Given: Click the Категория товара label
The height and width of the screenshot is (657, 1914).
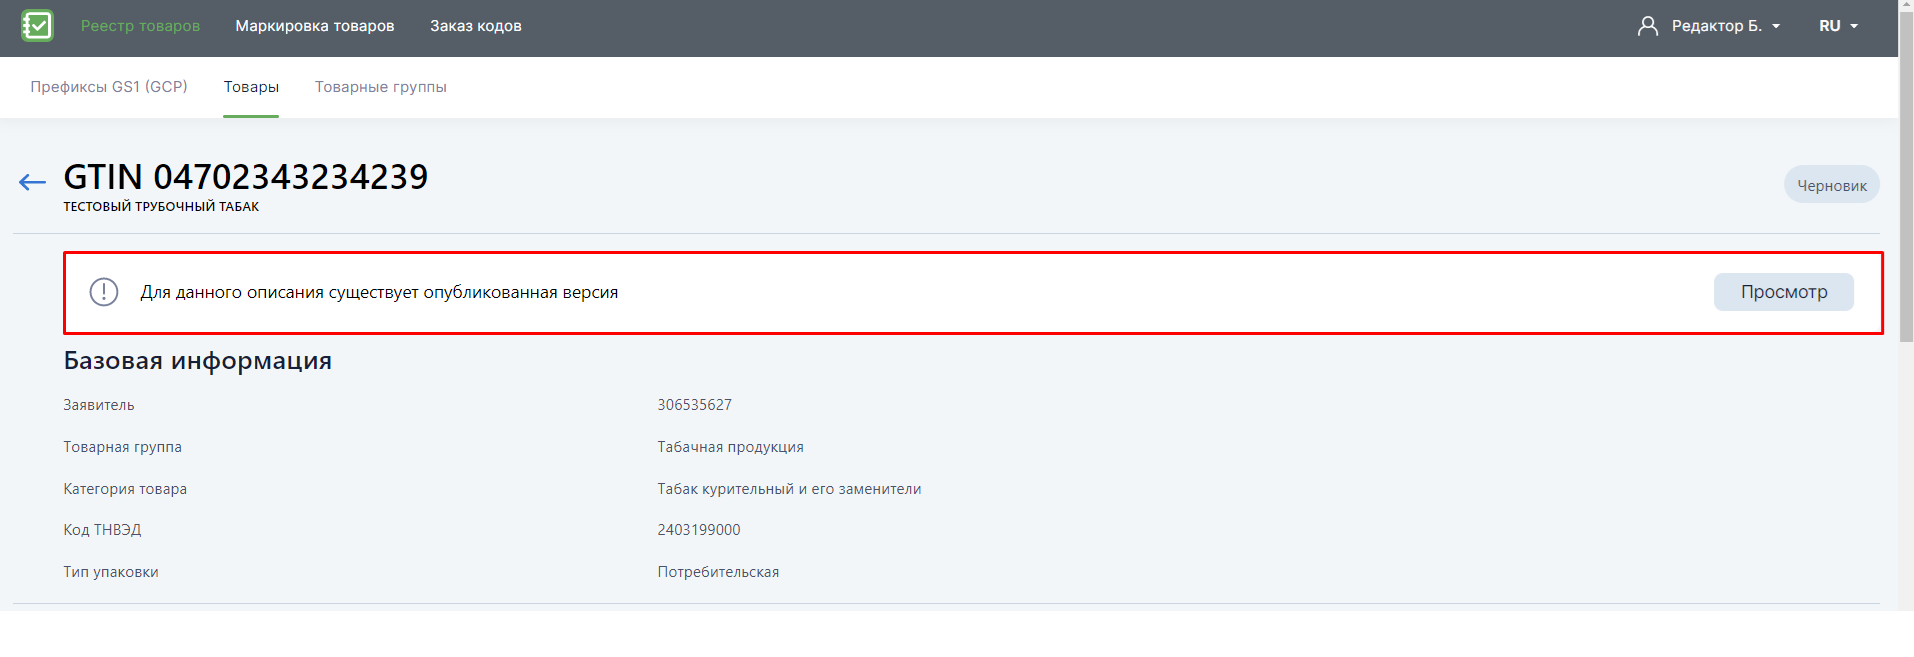Looking at the screenshot, I should tap(125, 489).
